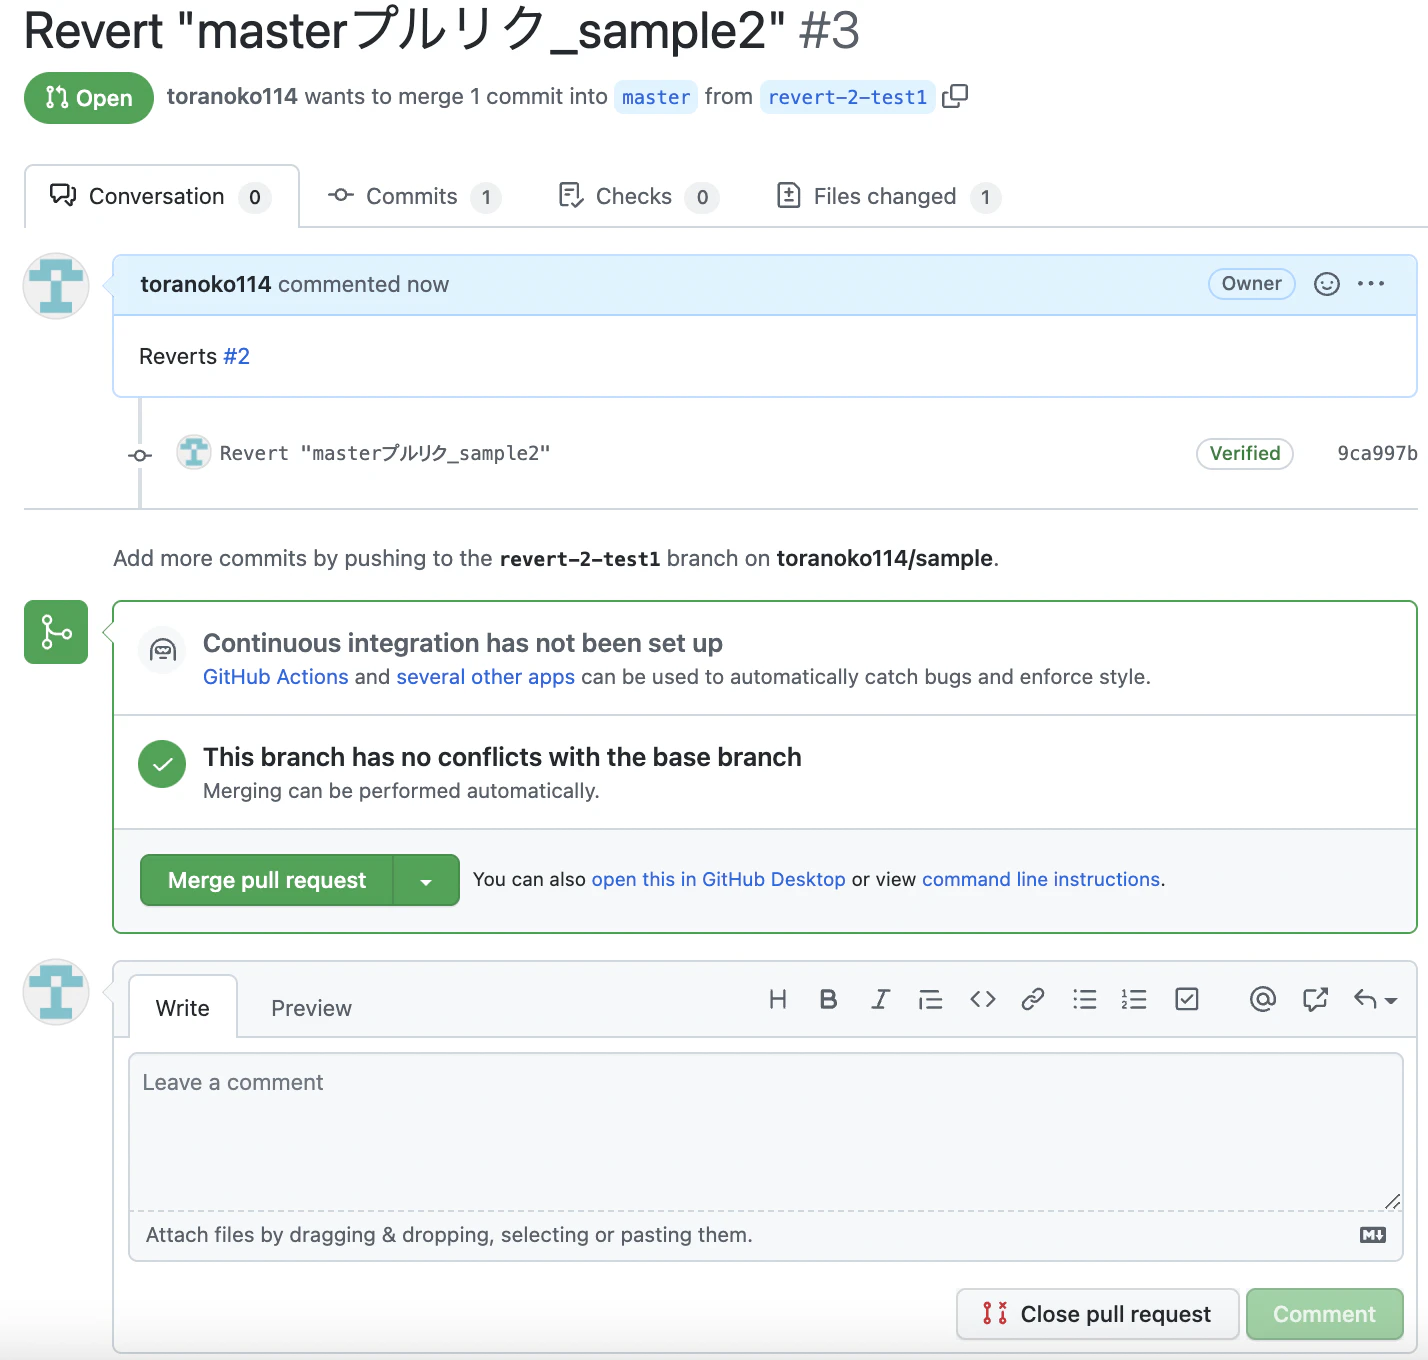Viewport: 1428px width, 1360px height.
Task: Click the Attach files drop area
Action: (766, 1235)
